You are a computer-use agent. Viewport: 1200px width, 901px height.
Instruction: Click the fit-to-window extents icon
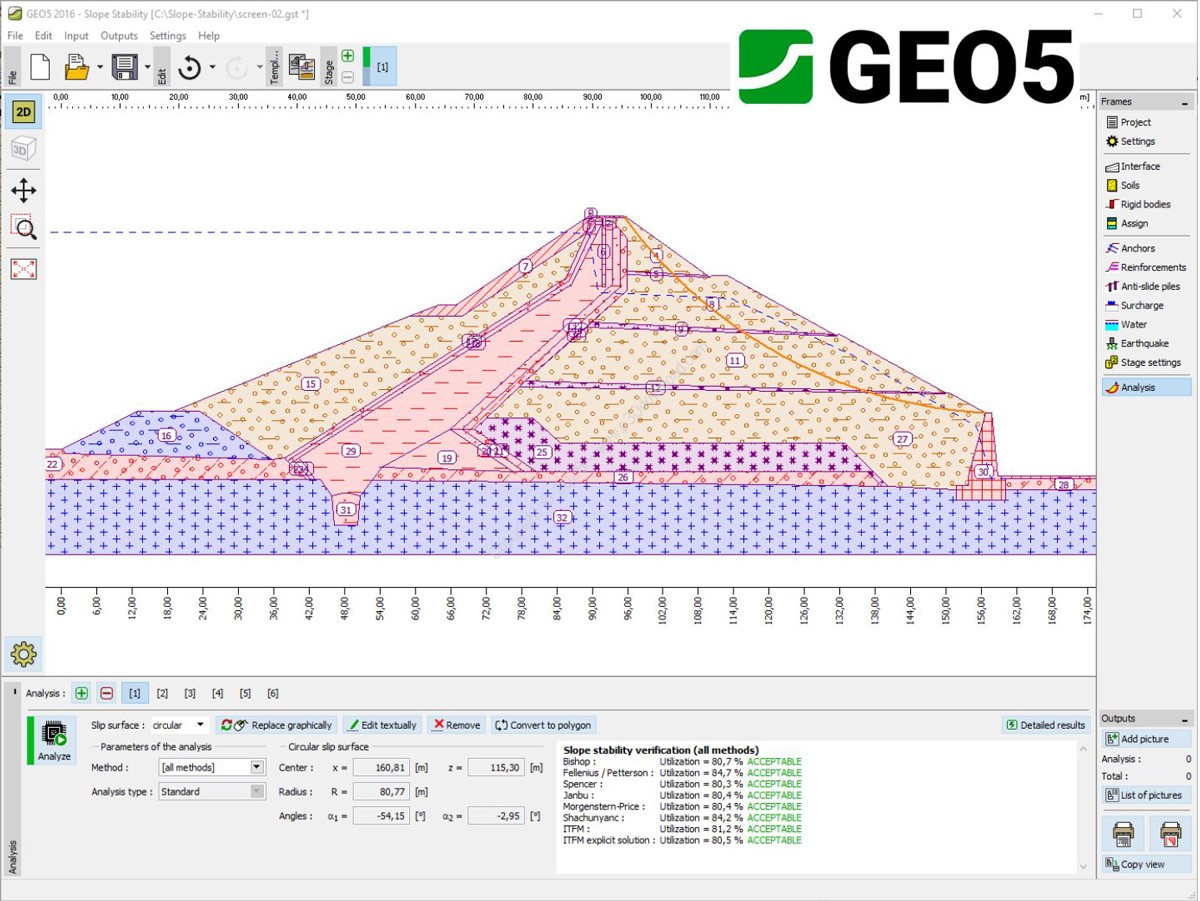pos(23,269)
